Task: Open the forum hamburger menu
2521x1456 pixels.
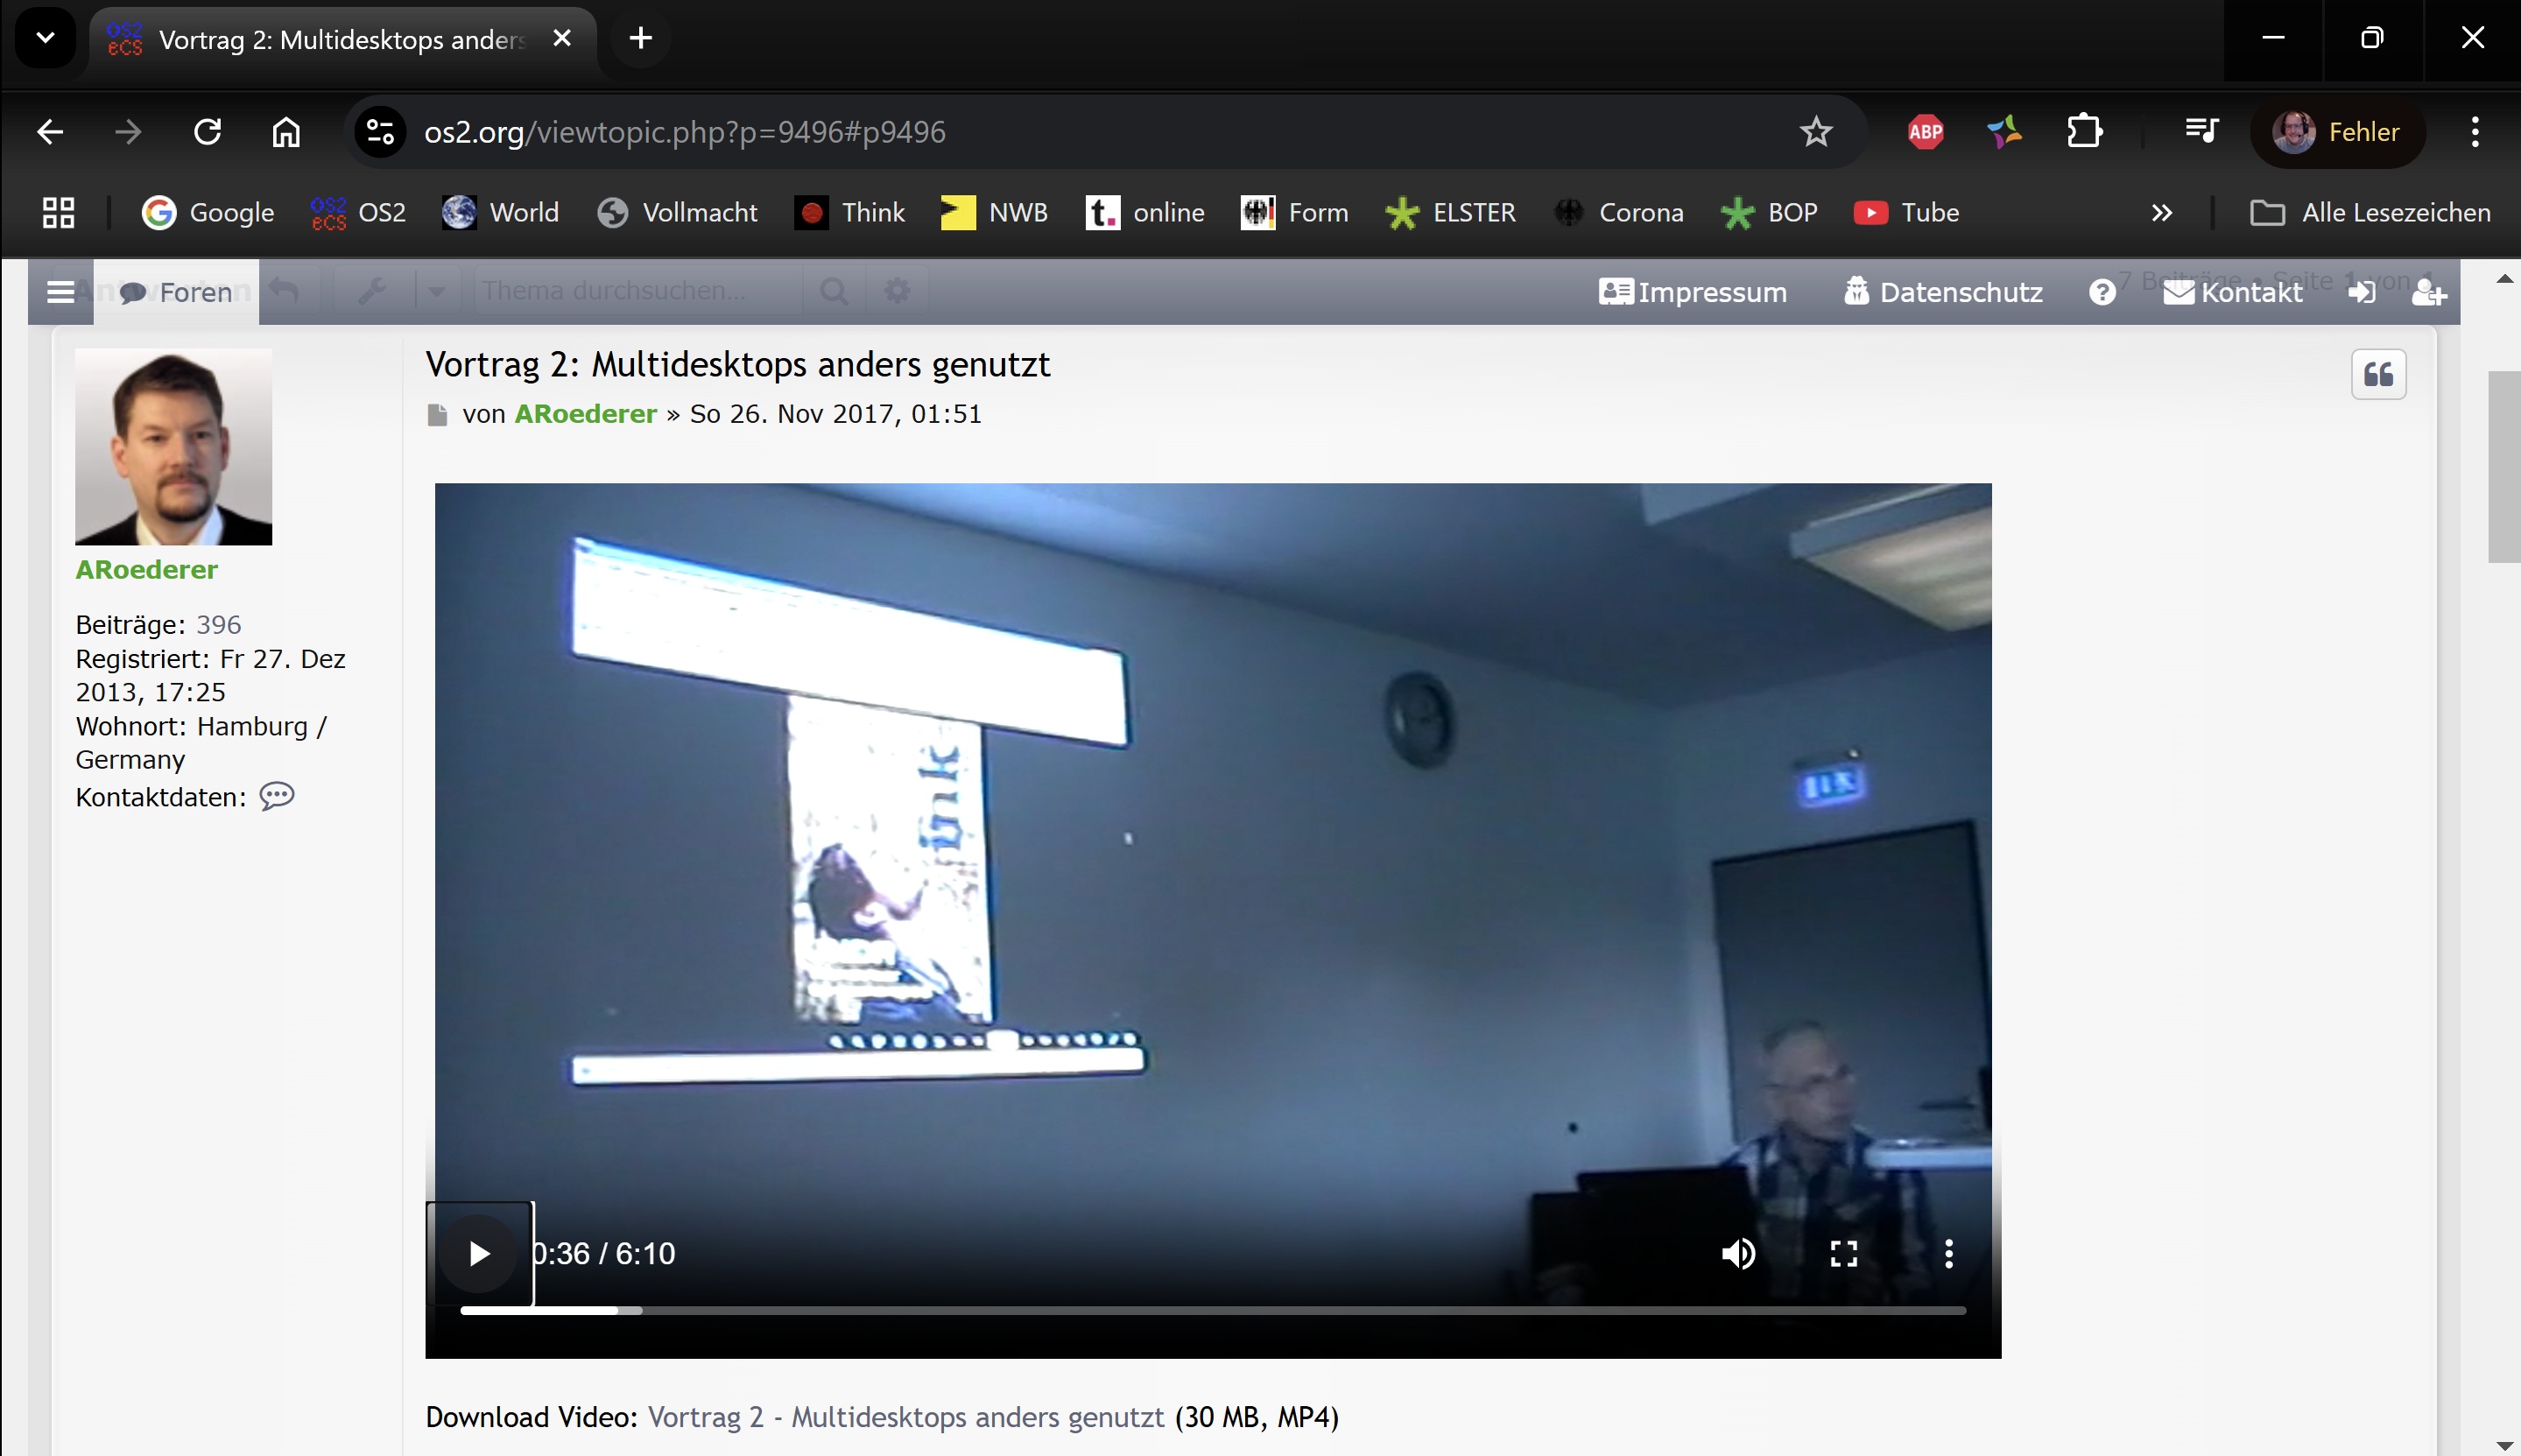Action: (x=61, y=292)
